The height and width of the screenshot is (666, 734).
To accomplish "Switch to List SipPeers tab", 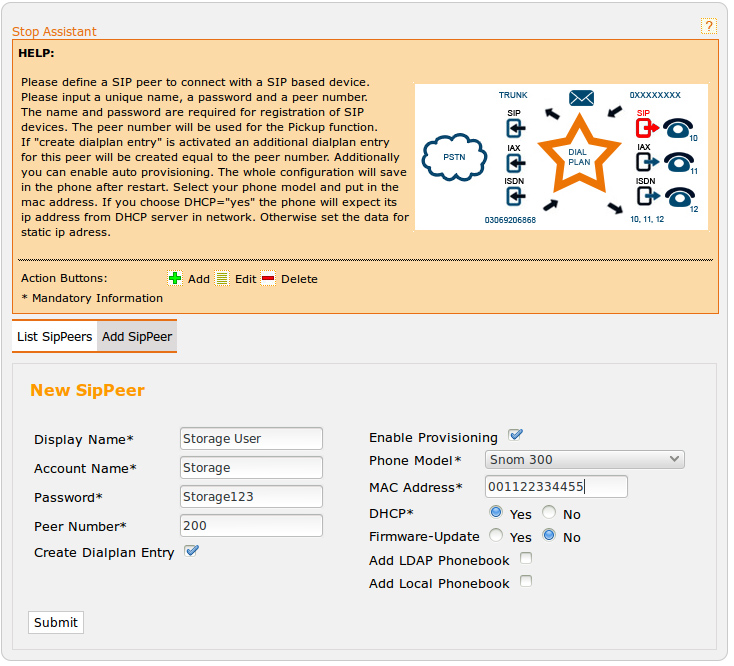I will click(x=54, y=337).
